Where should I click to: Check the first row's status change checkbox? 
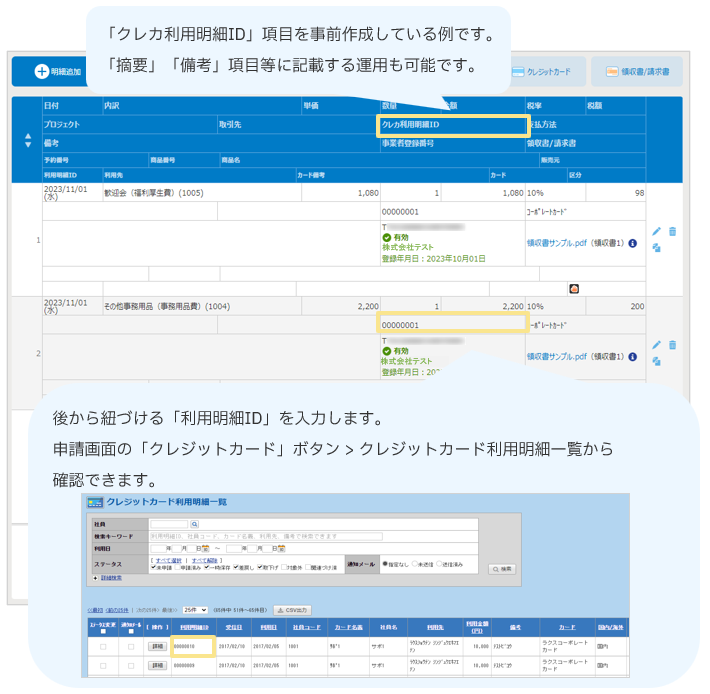click(103, 647)
